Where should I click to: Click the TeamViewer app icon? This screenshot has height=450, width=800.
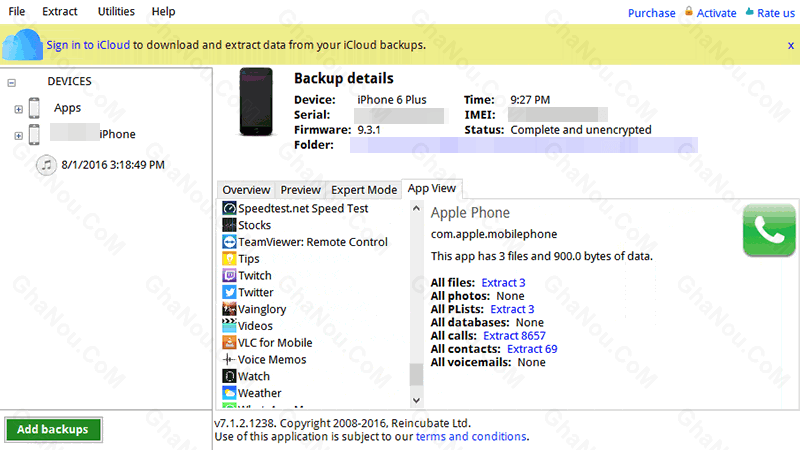pyautogui.click(x=229, y=242)
